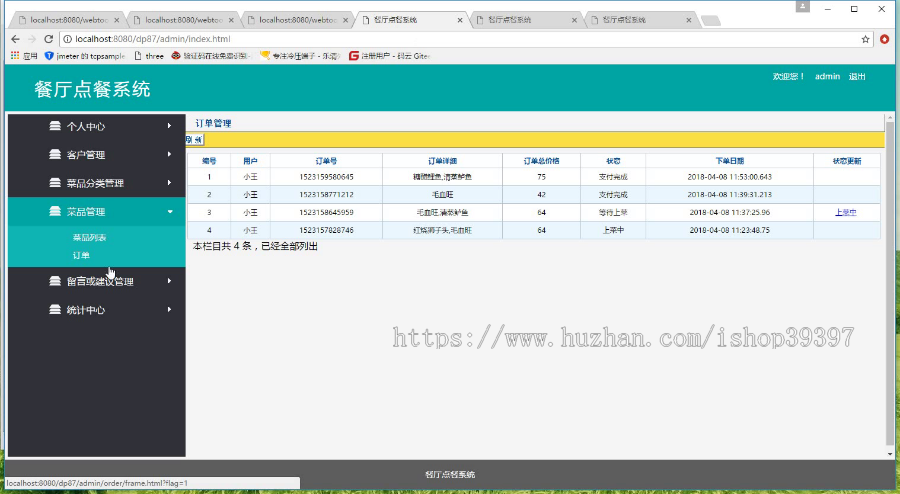The image size is (900, 494).
Task: Open the 订单 submenu item
Action: [x=81, y=255]
